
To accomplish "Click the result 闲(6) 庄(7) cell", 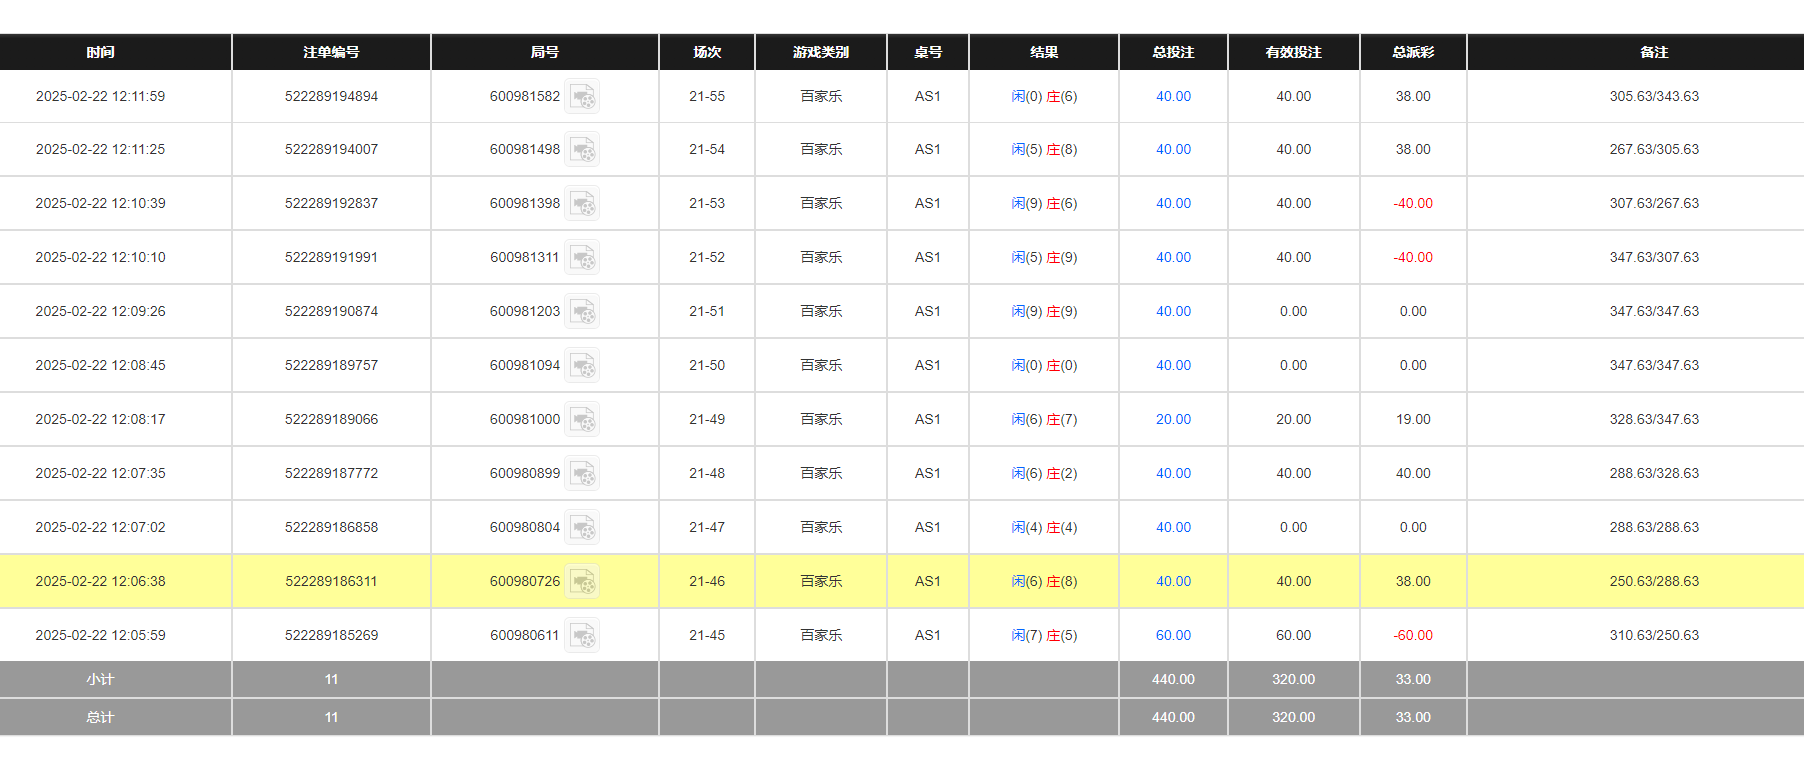I will [1044, 420].
